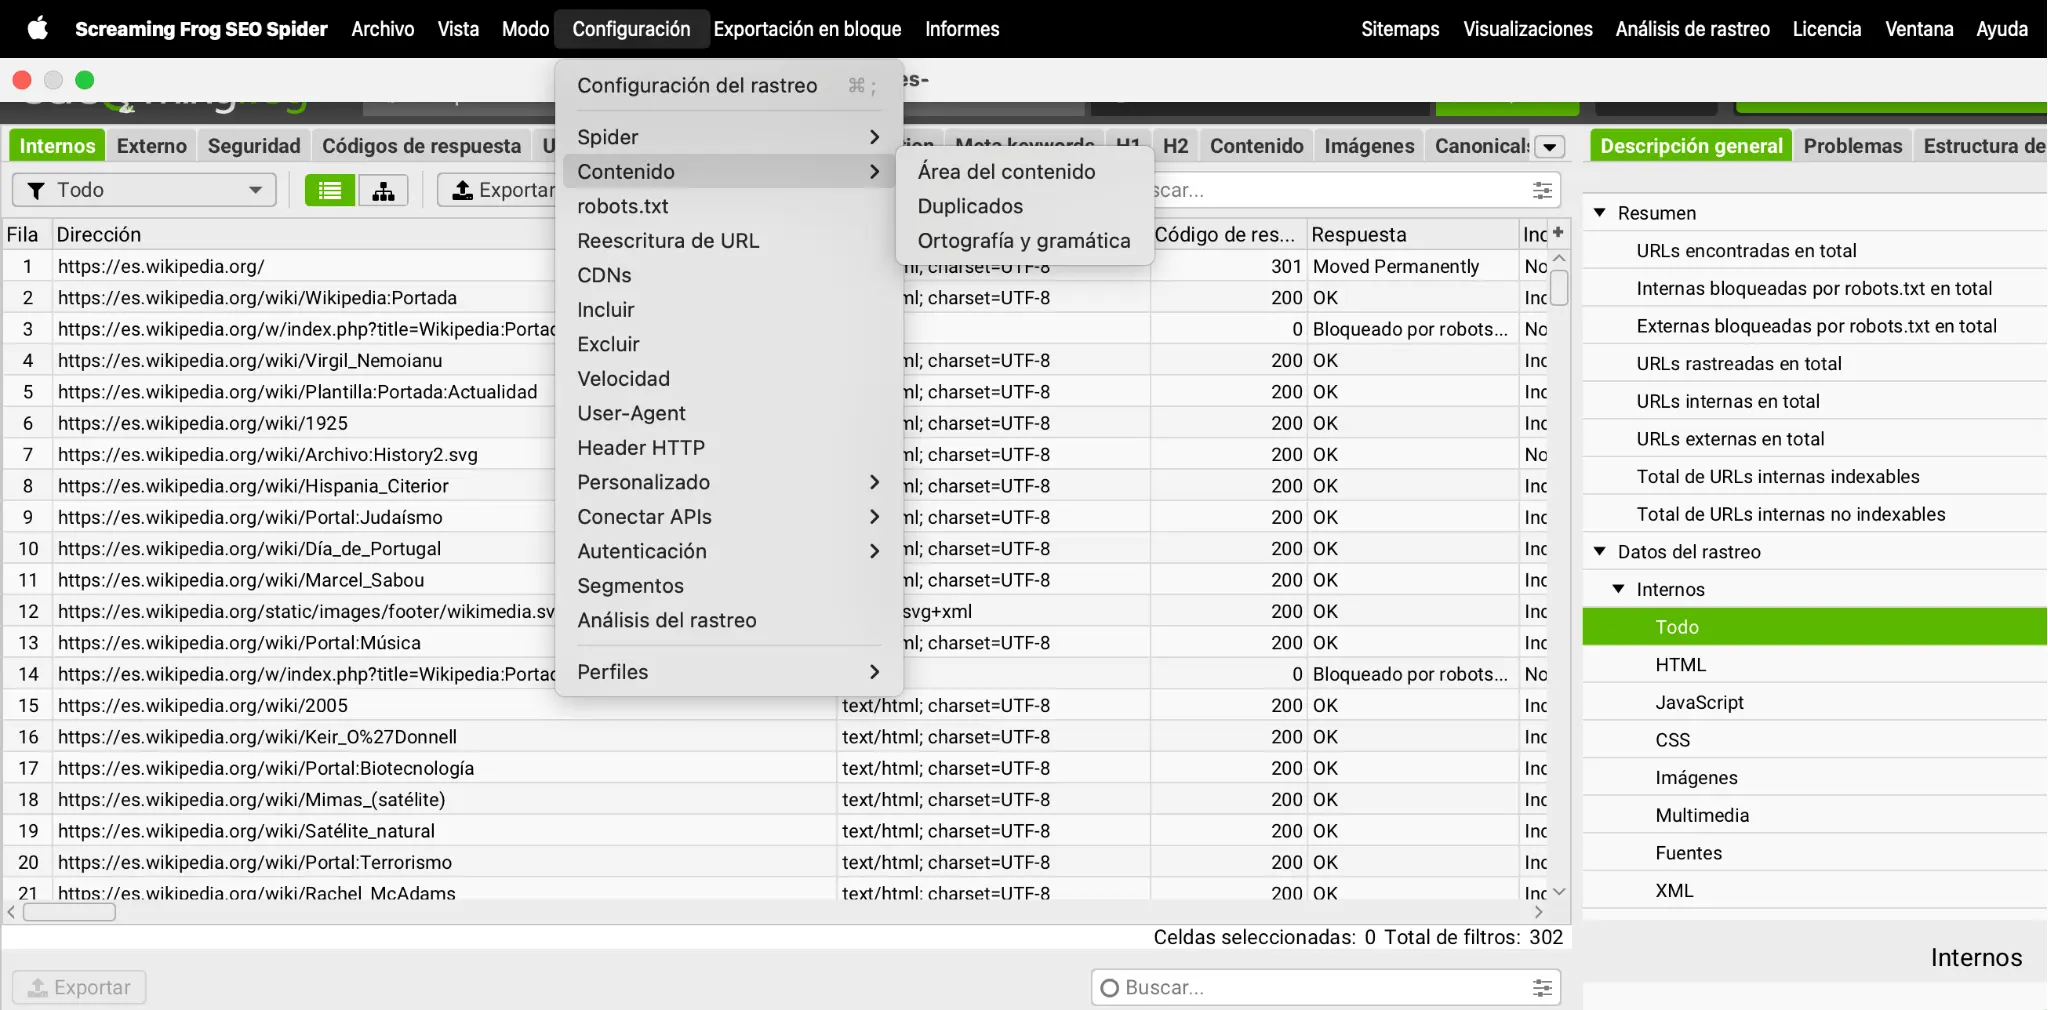Select the Incluir menu item

(729, 310)
